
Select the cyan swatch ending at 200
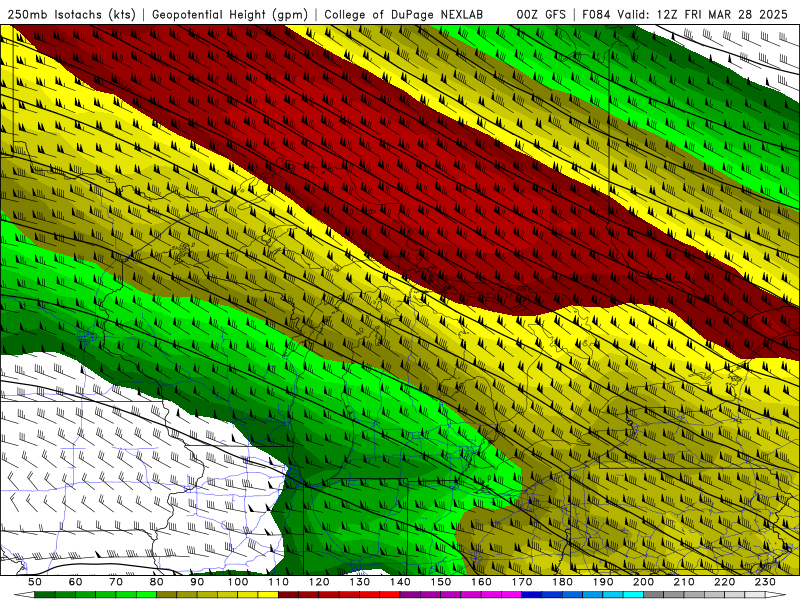(x=633, y=595)
